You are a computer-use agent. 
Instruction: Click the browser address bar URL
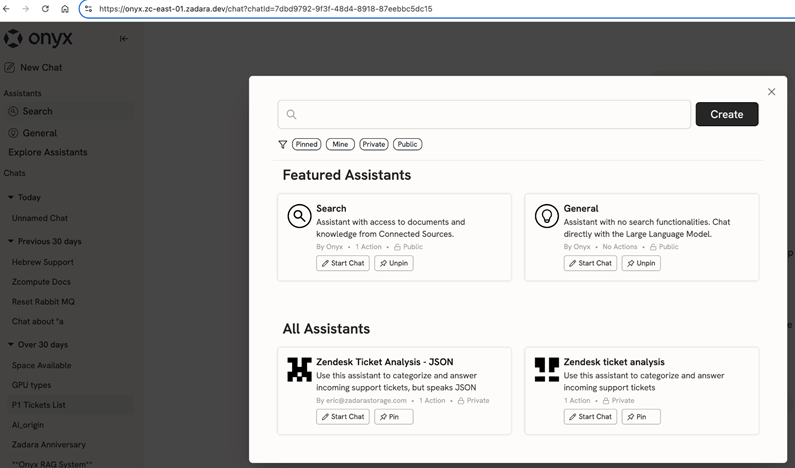point(266,9)
